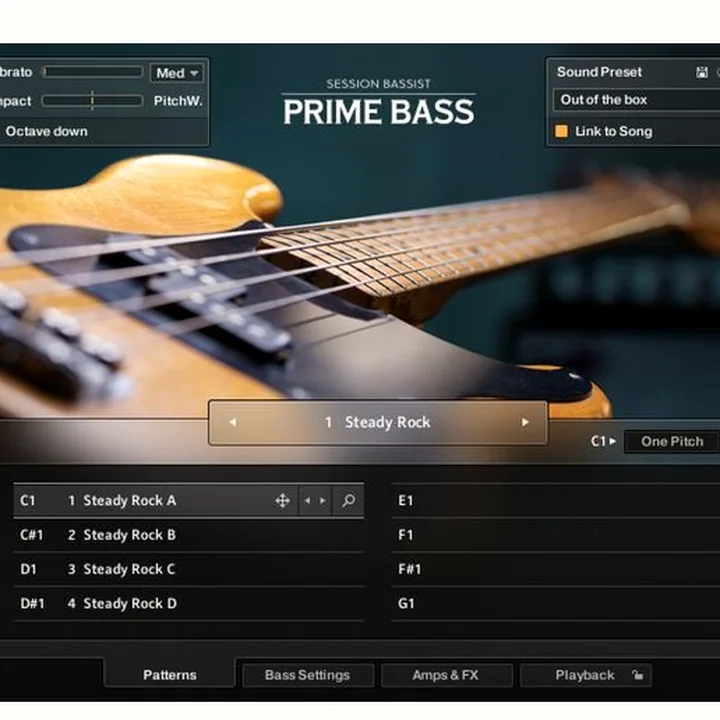Image resolution: width=720 pixels, height=720 pixels.
Task: Select the 1 Steady Rock A row
Action: (x=189, y=501)
